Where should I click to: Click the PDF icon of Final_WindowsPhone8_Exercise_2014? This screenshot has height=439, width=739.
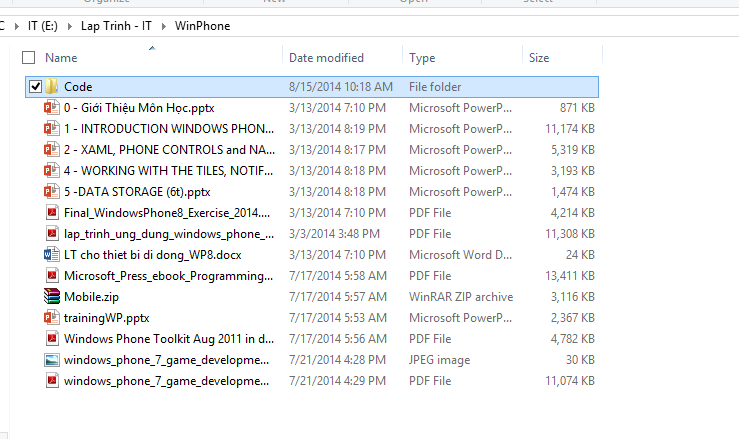coord(52,213)
